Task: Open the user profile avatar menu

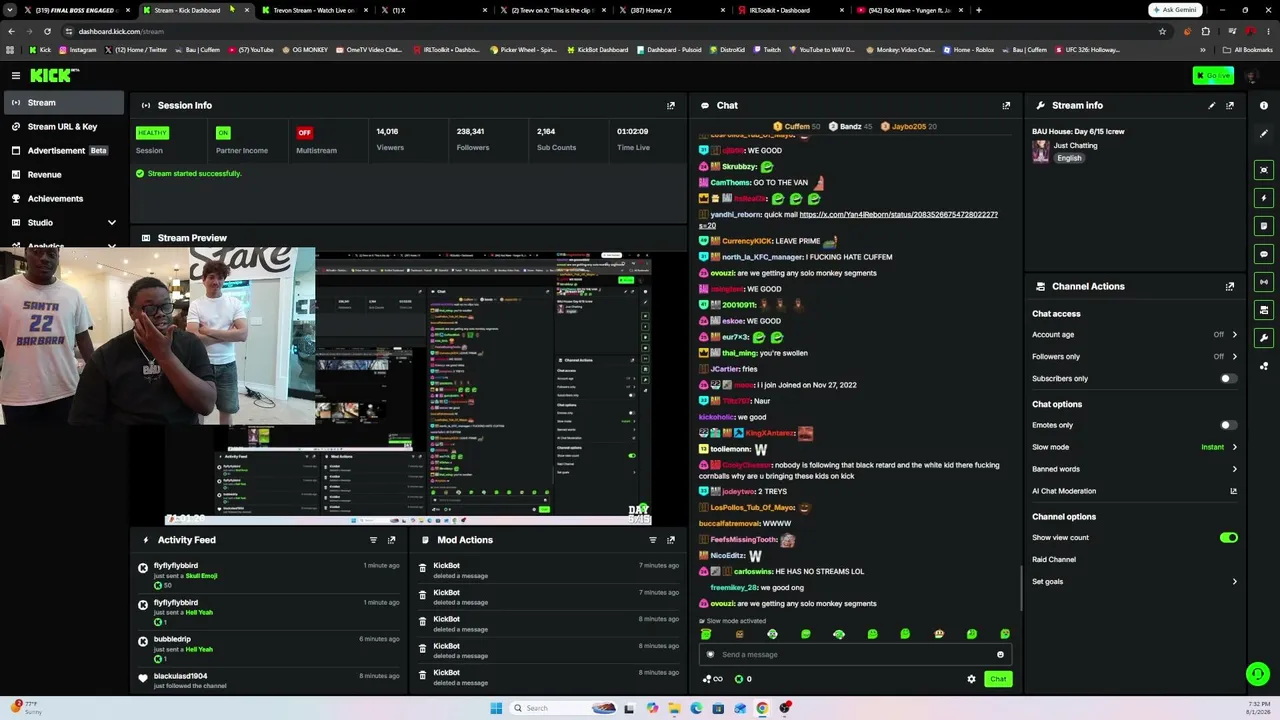Action: point(1250,76)
